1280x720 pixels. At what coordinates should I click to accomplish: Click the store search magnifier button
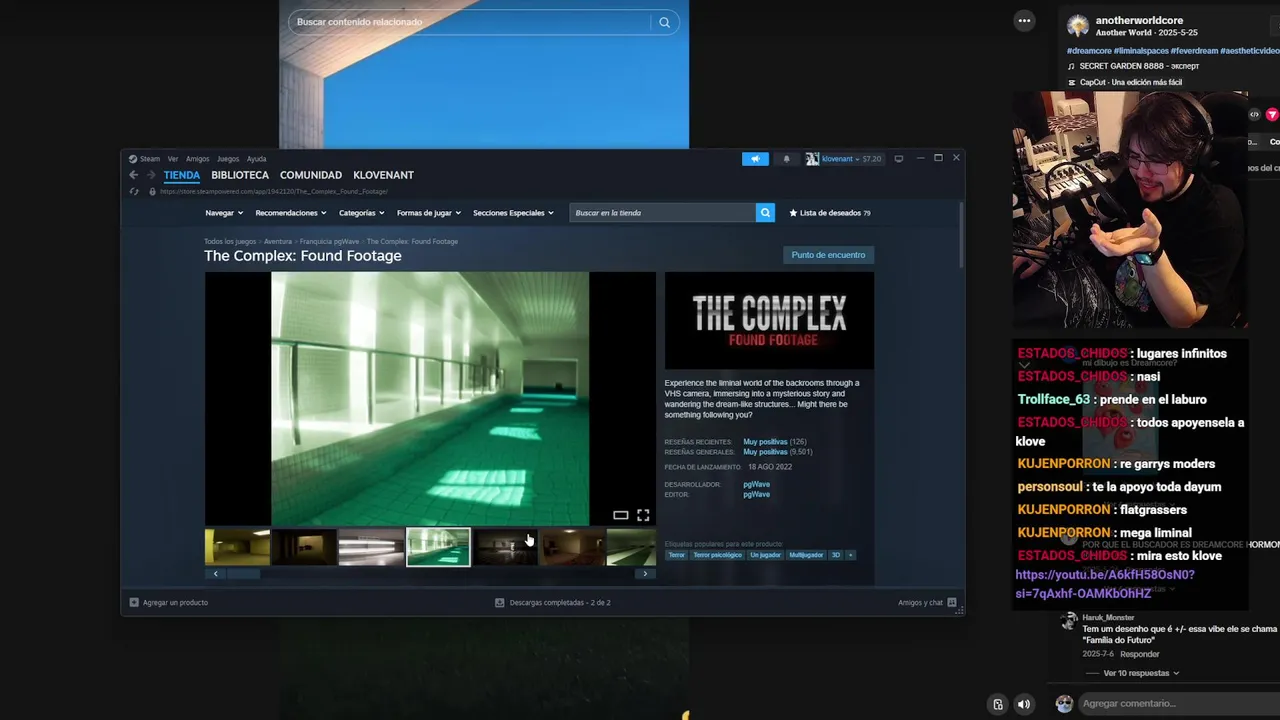(x=765, y=212)
